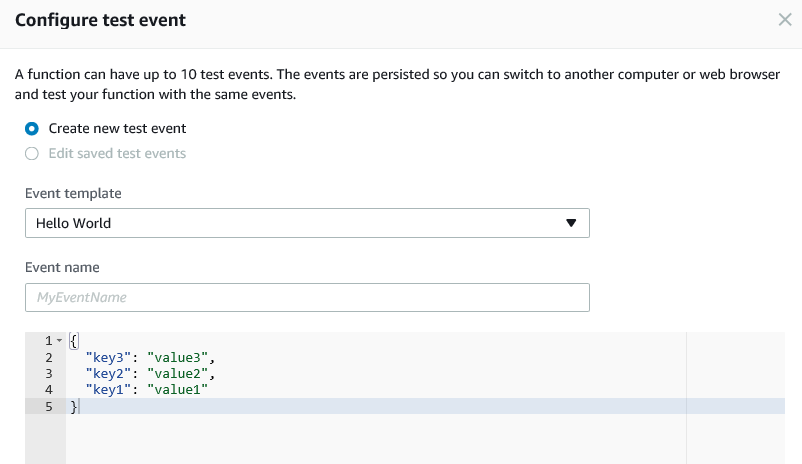
Task: Click line number 4 in editor gutter
Action: (x=47, y=389)
